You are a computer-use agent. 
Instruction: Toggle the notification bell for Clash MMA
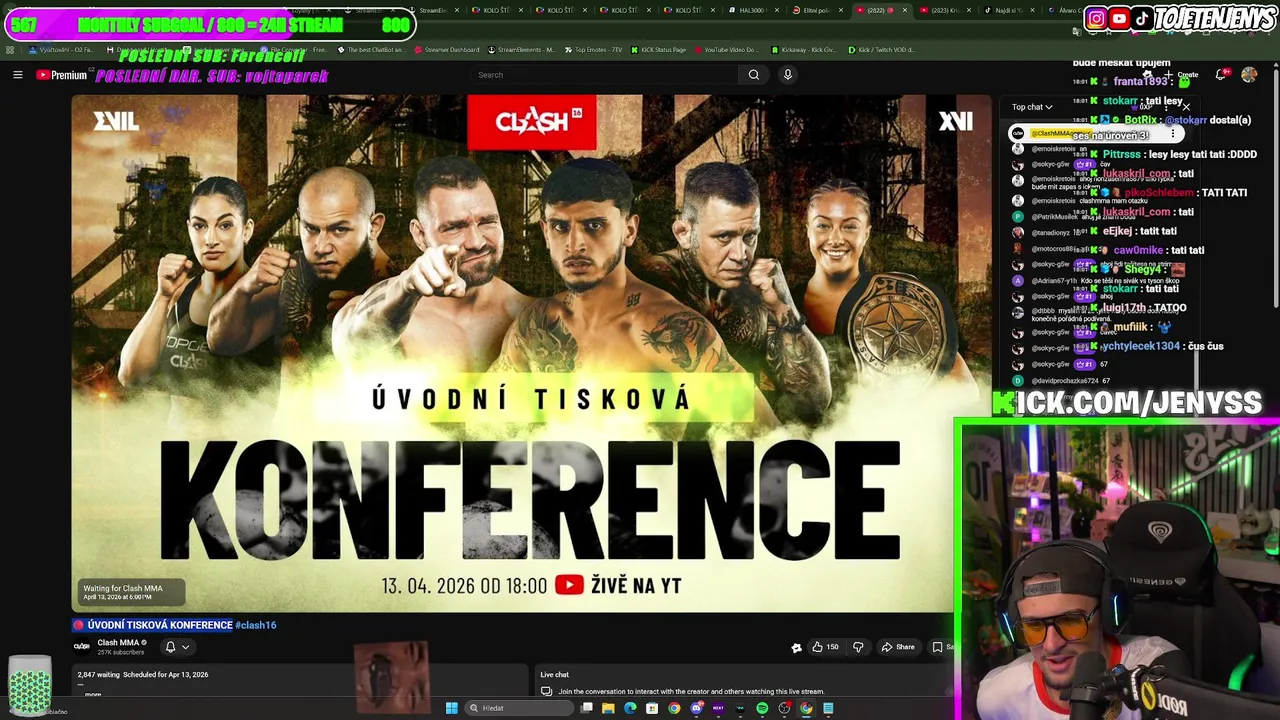(170, 647)
